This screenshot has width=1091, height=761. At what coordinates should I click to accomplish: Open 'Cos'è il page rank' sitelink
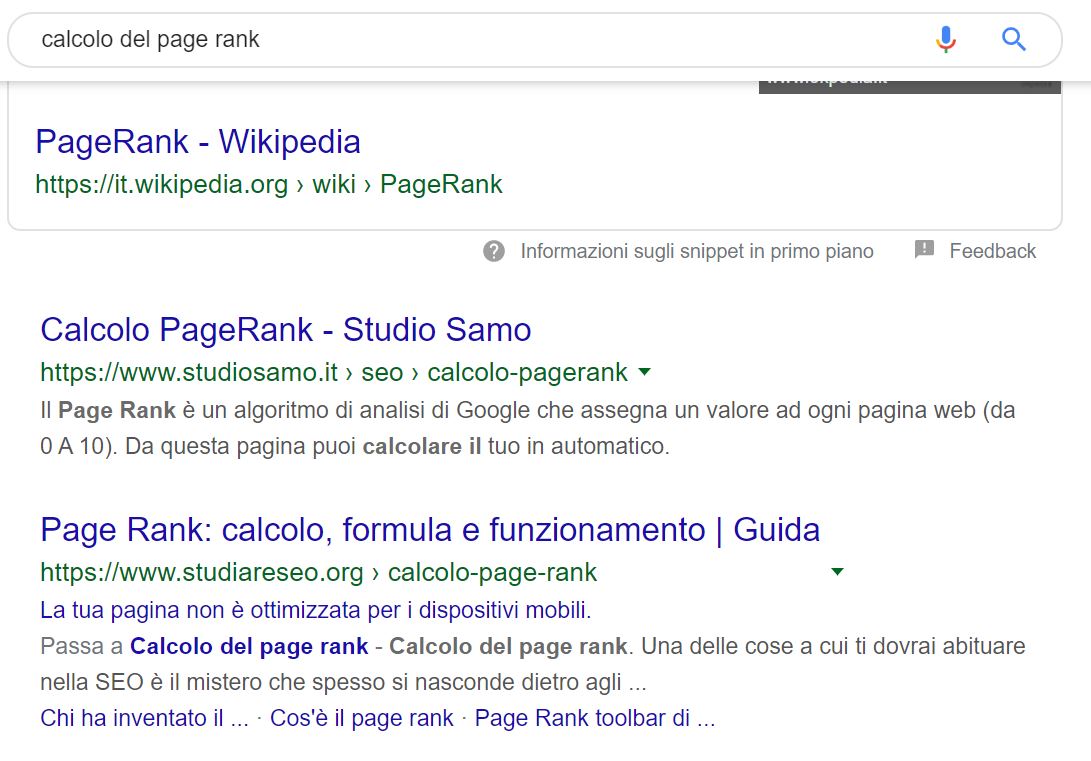362,718
